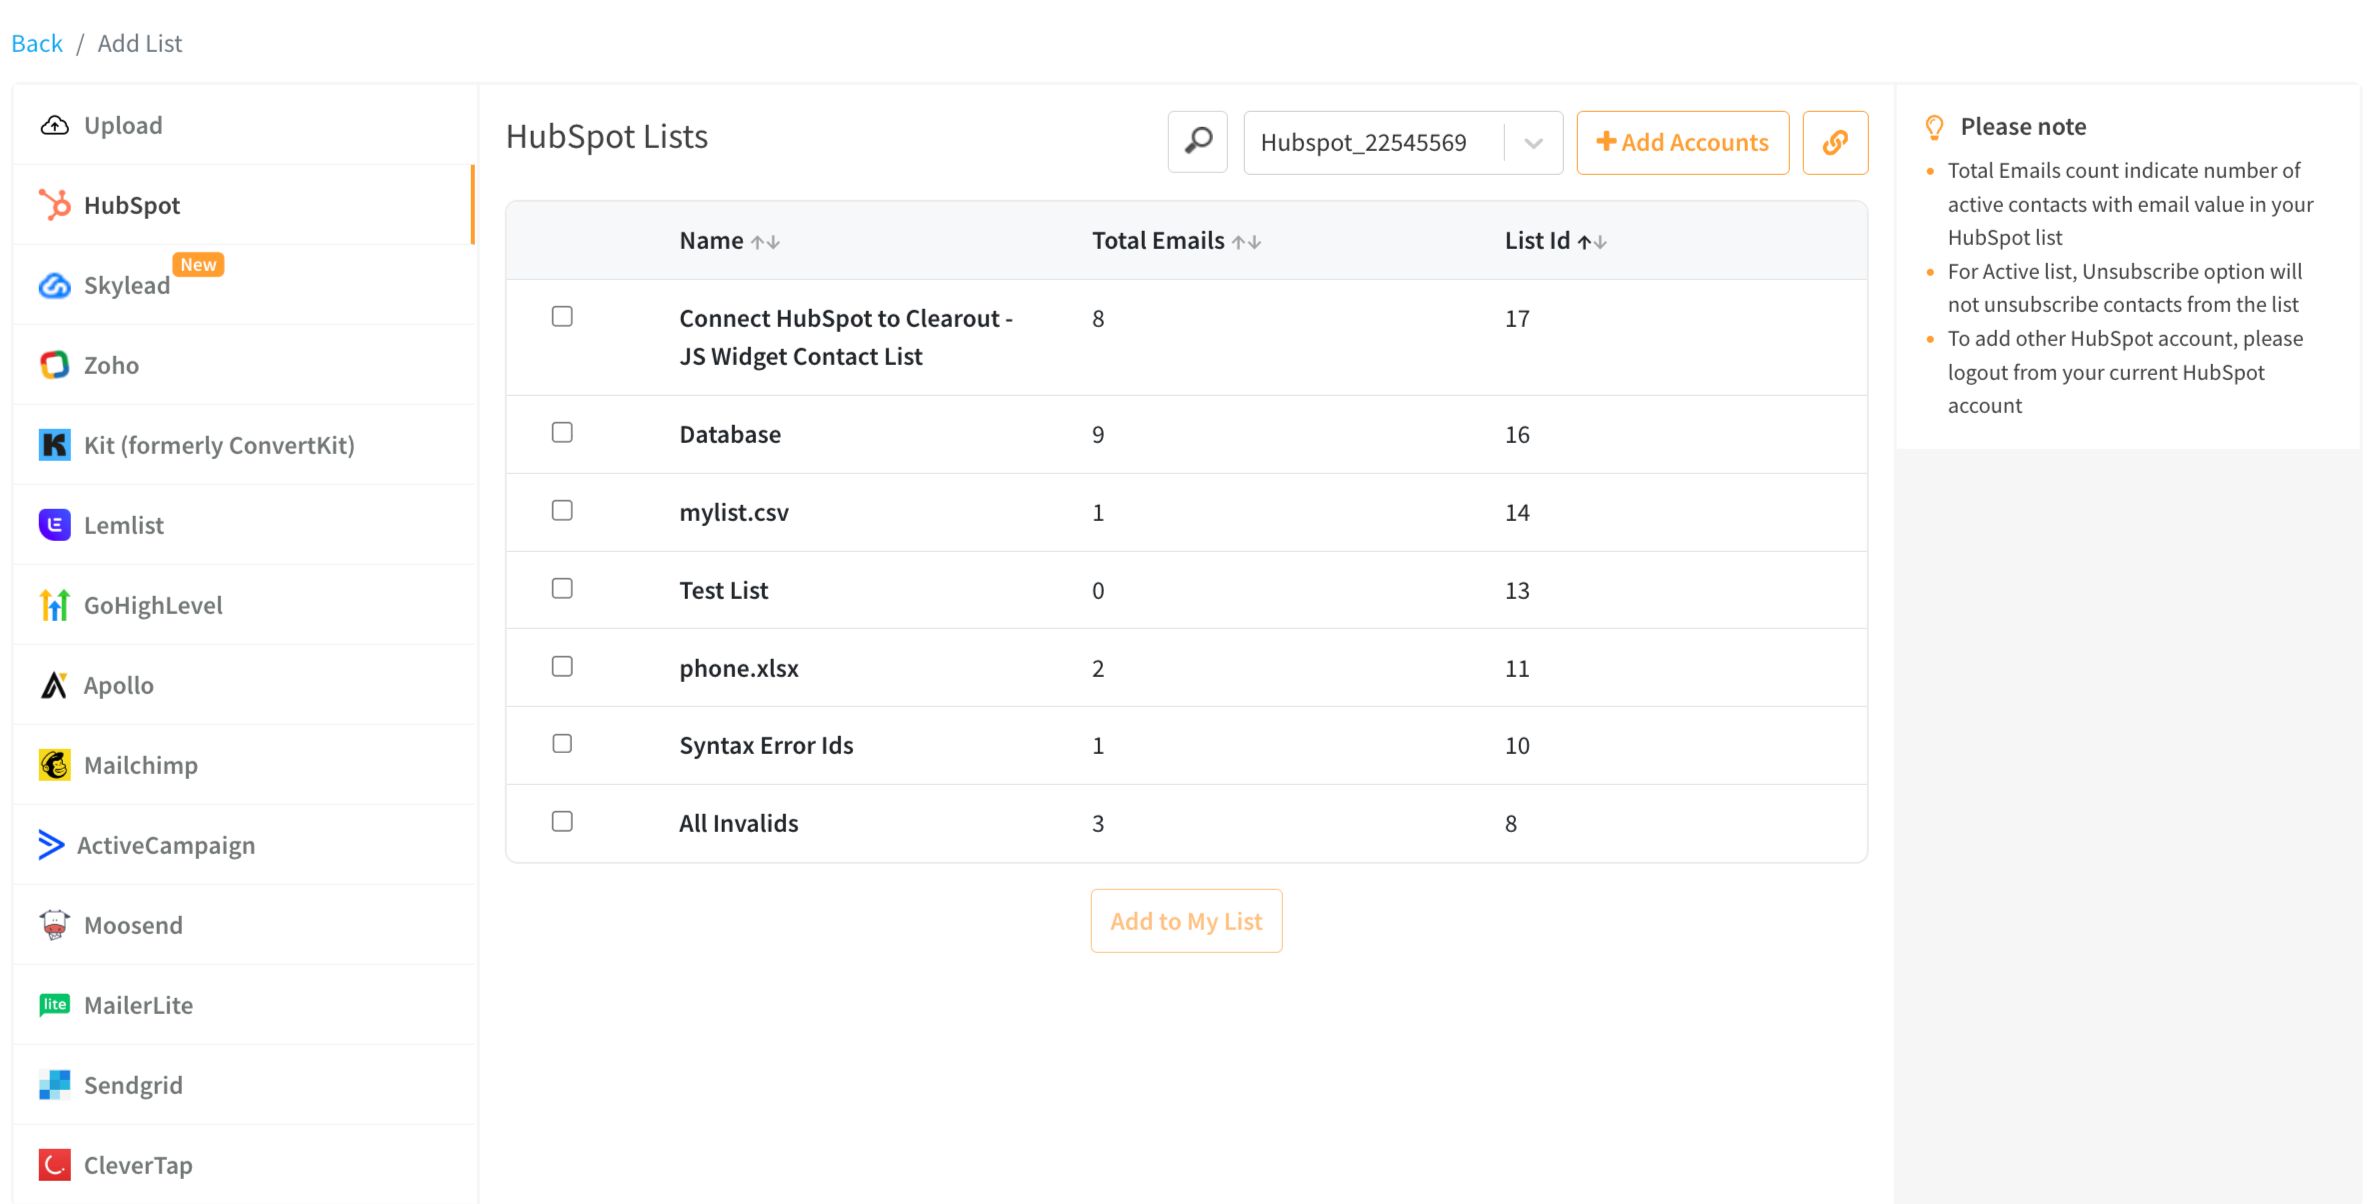The width and height of the screenshot is (2369, 1204).
Task: Click the Add Accounts button
Action: [x=1683, y=142]
